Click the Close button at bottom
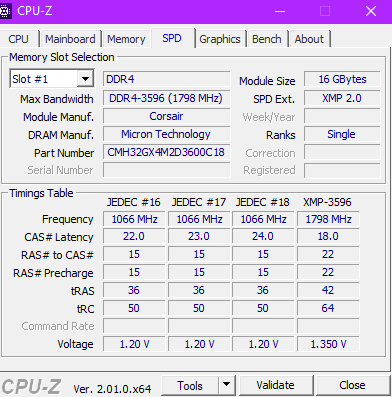This screenshot has width=392, height=397. [352, 385]
